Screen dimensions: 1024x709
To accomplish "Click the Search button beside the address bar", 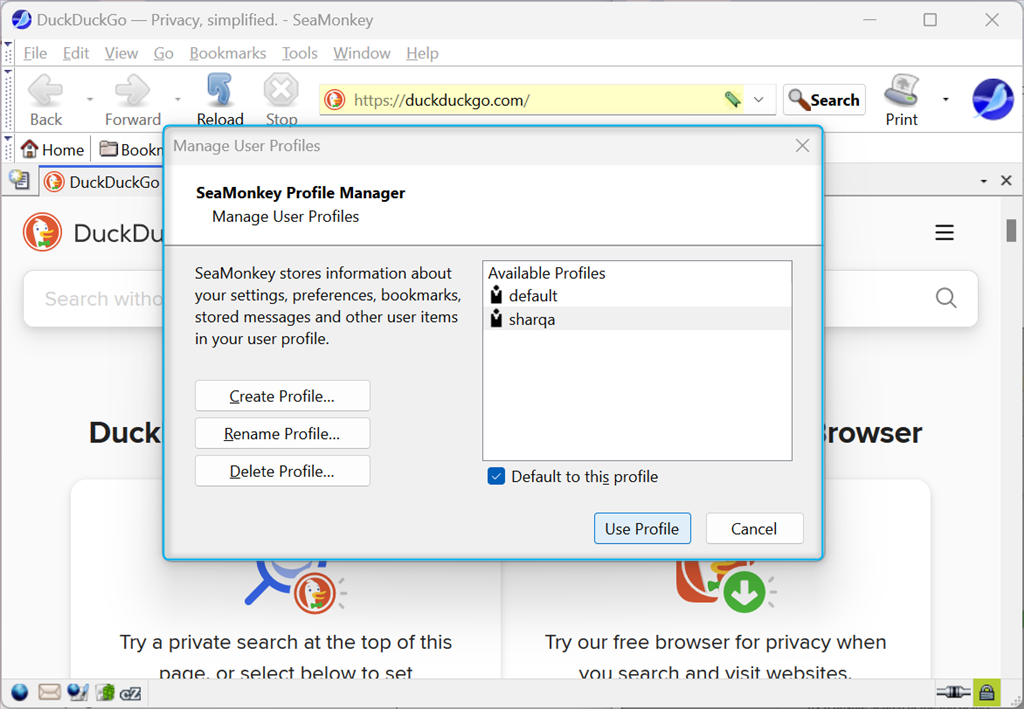I will pyautogui.click(x=824, y=100).
